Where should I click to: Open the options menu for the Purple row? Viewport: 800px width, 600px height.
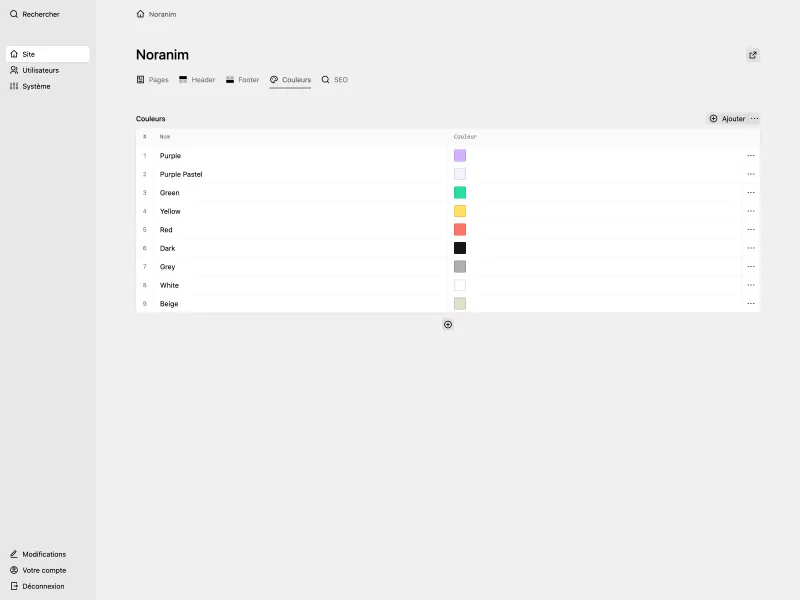[751, 155]
